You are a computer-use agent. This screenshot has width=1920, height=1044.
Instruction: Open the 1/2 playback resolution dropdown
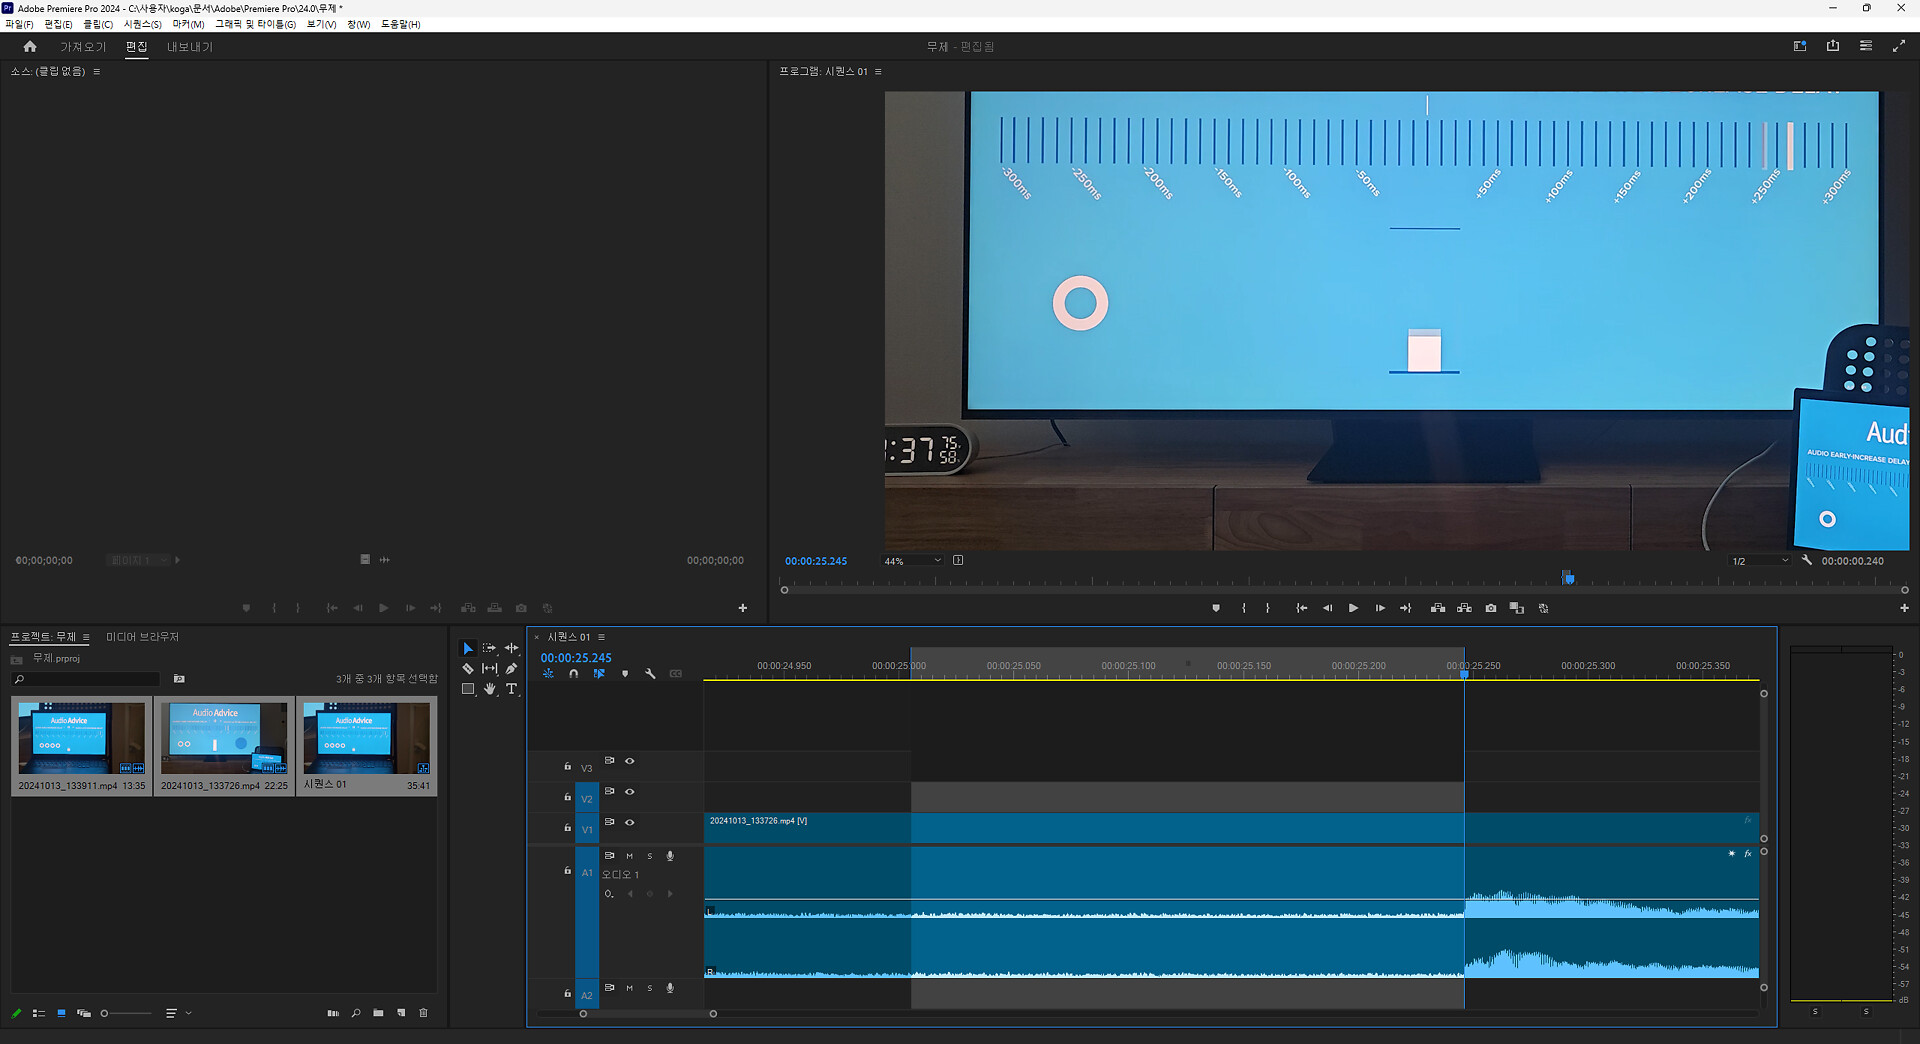pyautogui.click(x=1759, y=561)
